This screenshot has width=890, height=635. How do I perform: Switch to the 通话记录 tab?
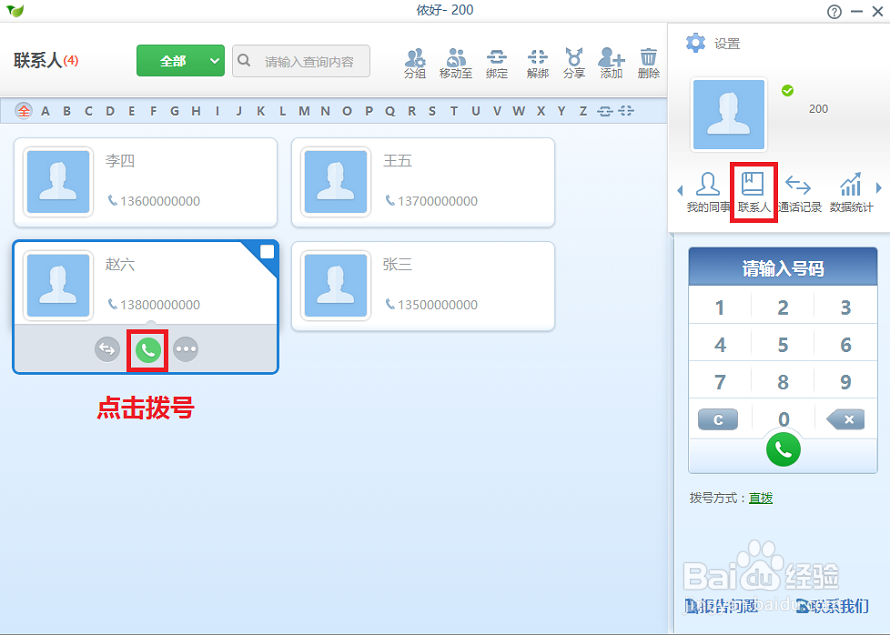click(x=802, y=190)
